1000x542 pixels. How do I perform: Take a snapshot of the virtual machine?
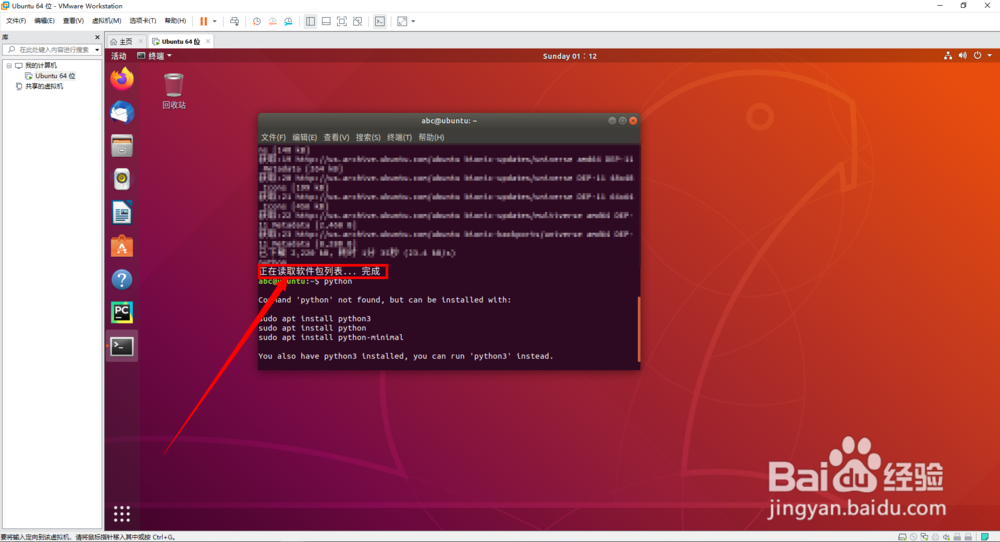click(256, 21)
